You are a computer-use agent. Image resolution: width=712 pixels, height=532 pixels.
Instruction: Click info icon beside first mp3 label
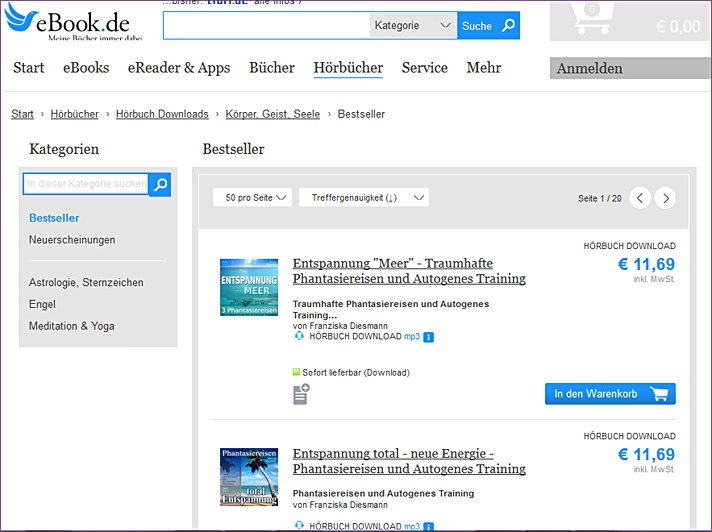point(429,337)
